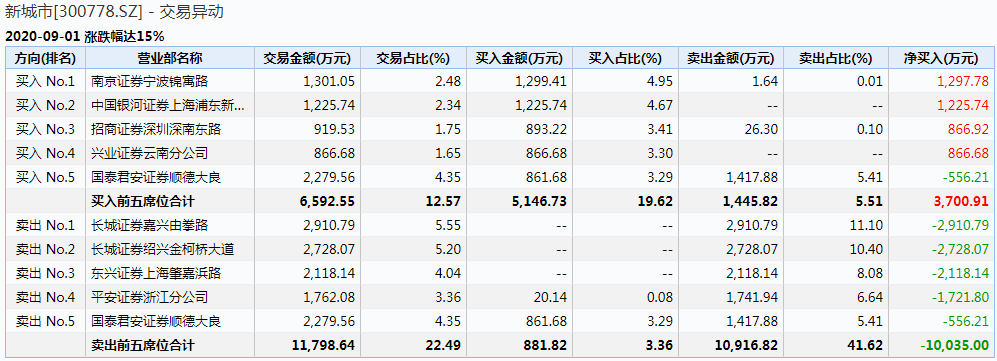Image resolution: width=997 pixels, height=361 pixels.
Task: Click the 交易金额(万元) column header
Action: (x=307, y=59)
